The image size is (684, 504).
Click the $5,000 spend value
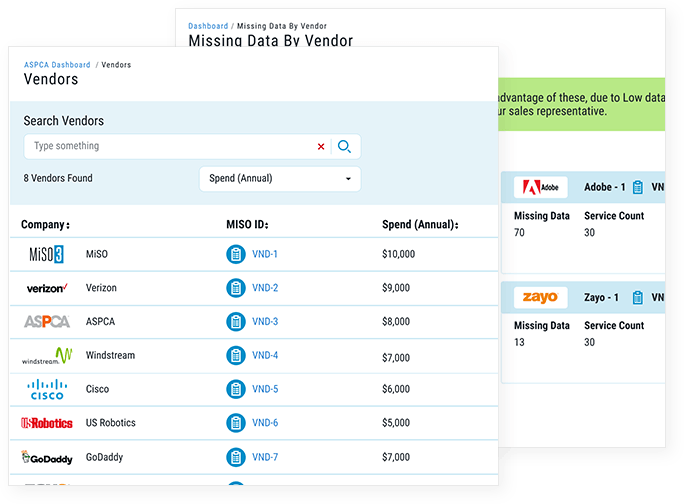coord(396,423)
